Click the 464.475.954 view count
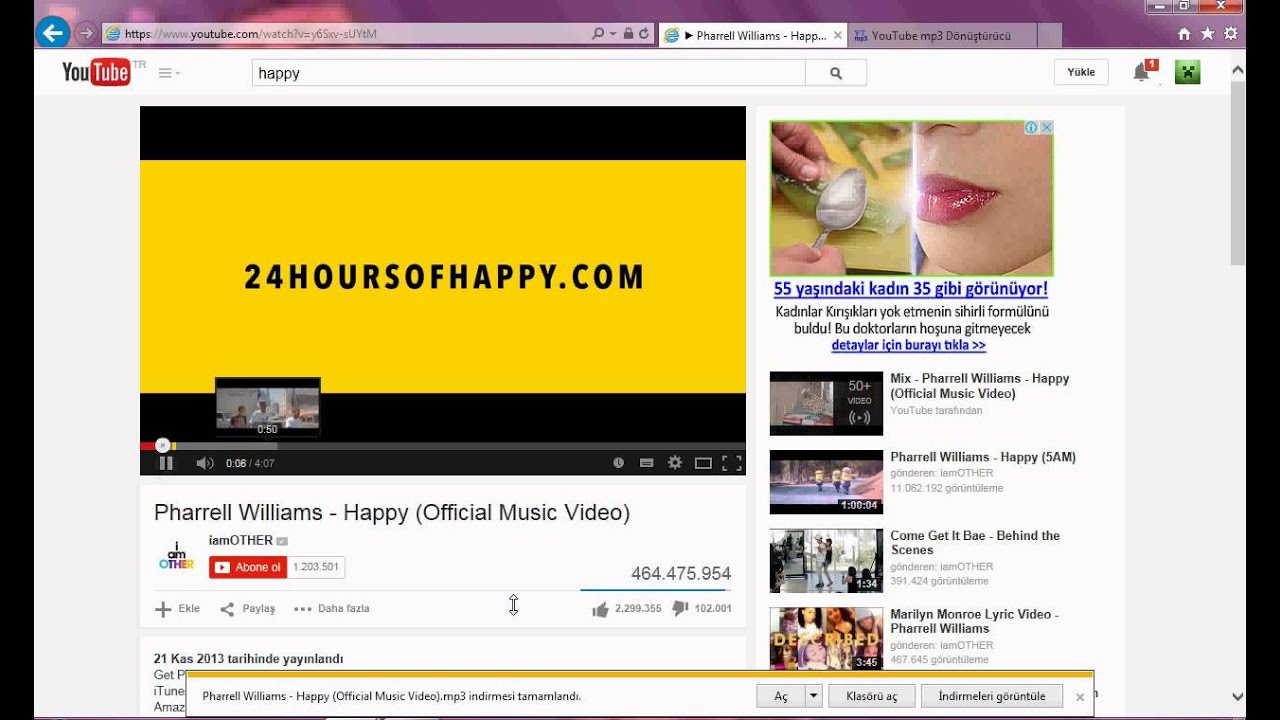The image size is (1280, 720). click(681, 573)
